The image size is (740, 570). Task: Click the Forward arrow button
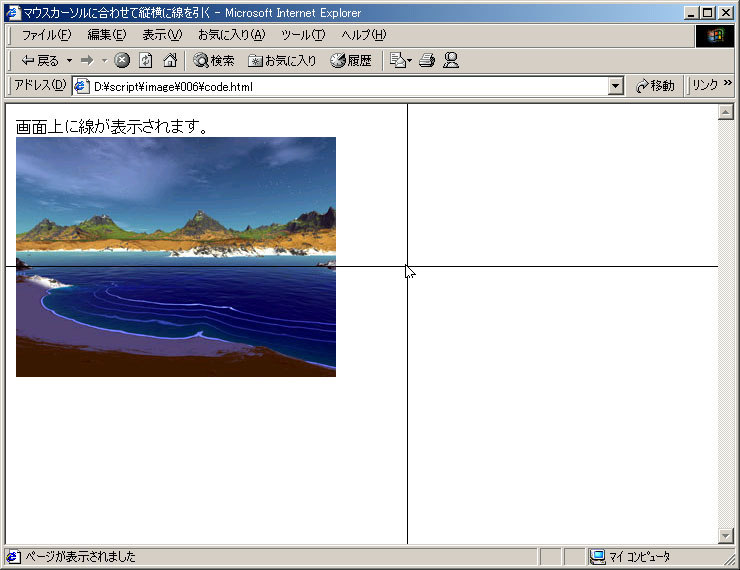(x=87, y=60)
